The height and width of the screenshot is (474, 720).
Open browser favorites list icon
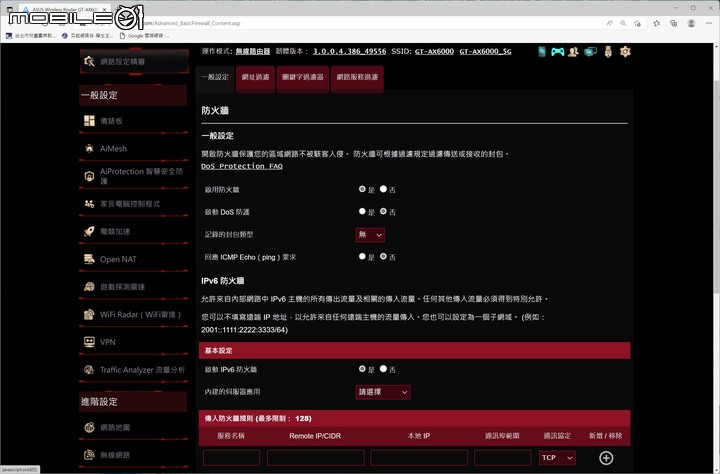click(x=657, y=23)
